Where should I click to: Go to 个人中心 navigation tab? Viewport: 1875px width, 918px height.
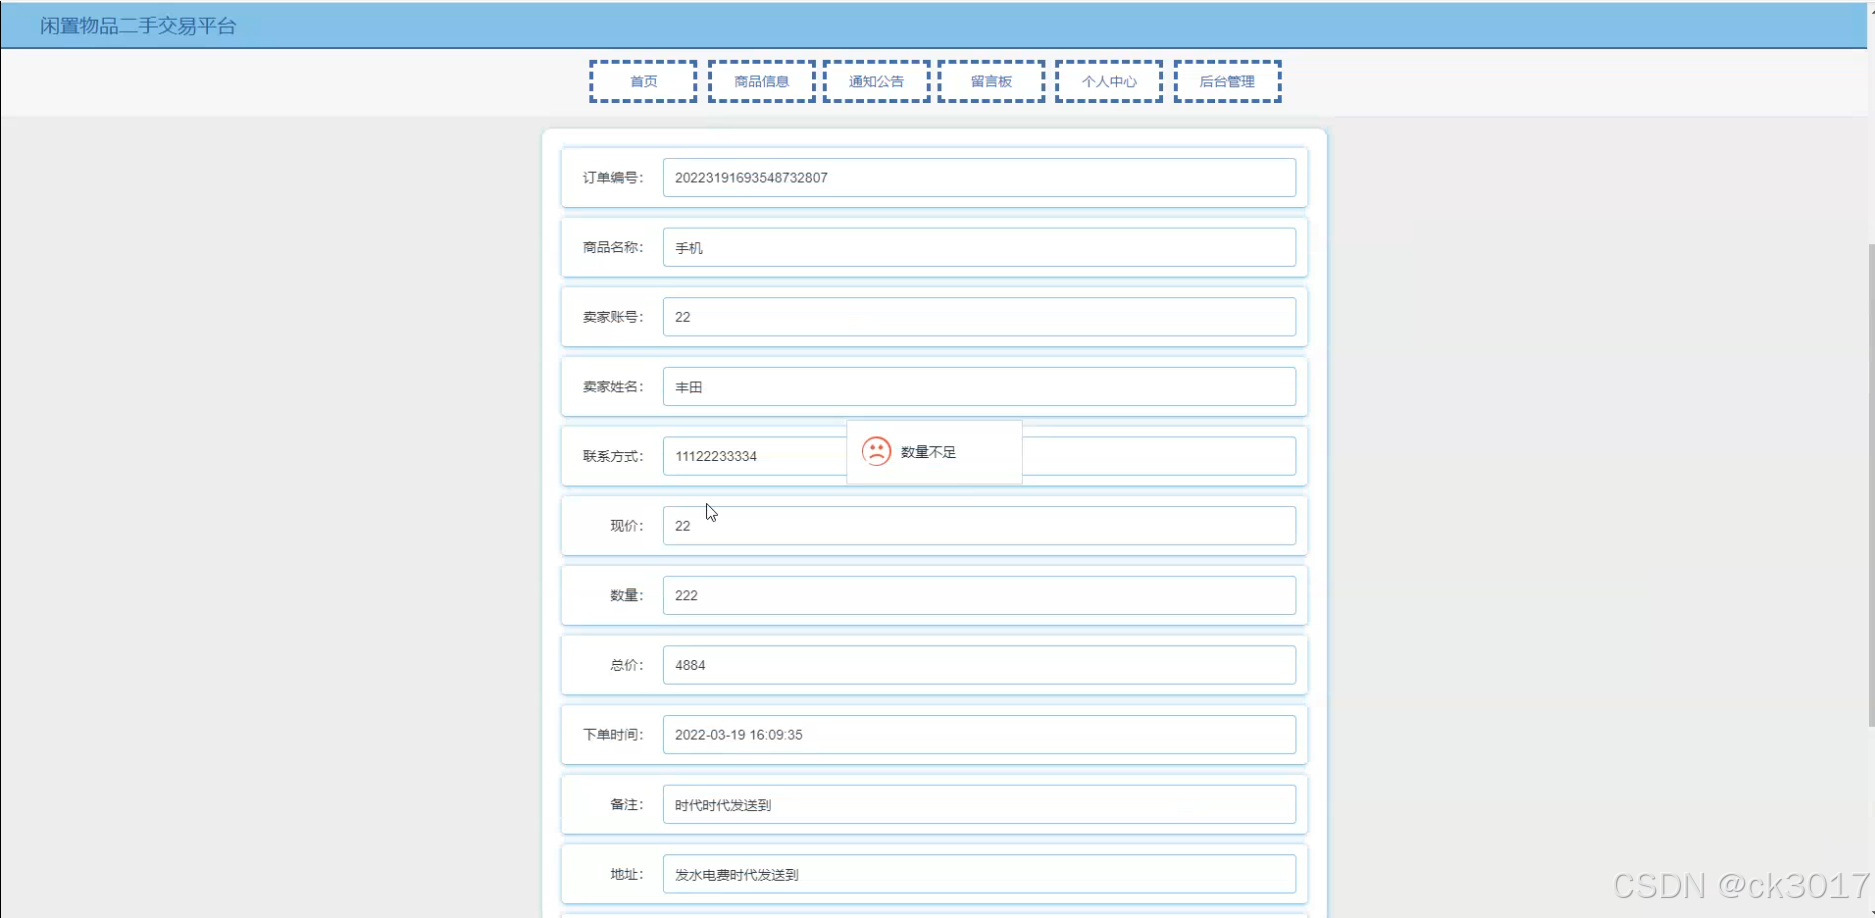click(x=1109, y=81)
